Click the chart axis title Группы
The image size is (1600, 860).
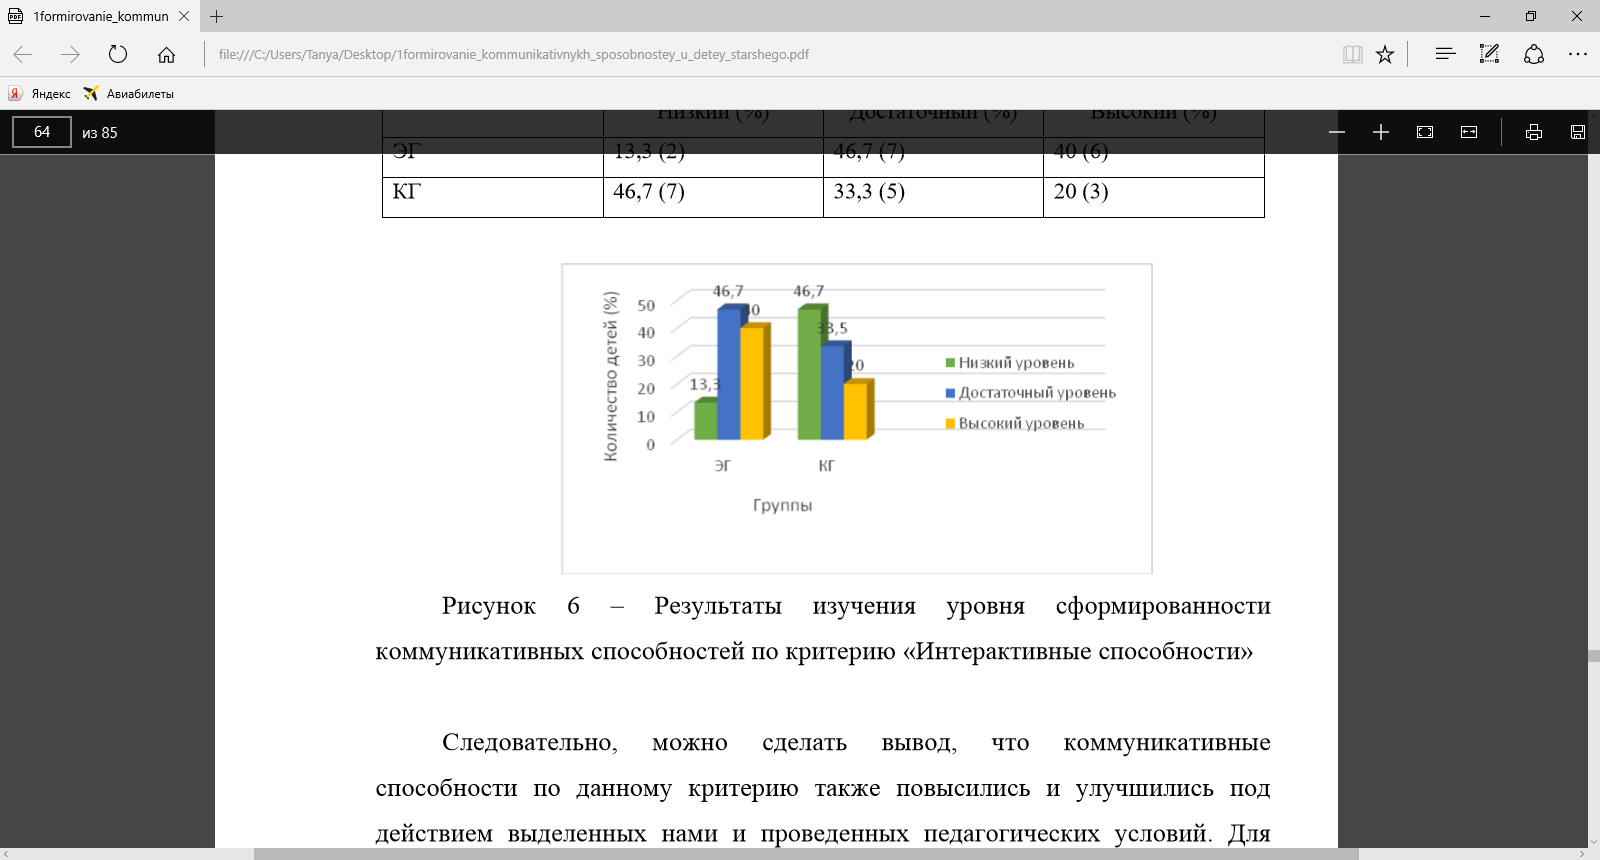(x=783, y=505)
